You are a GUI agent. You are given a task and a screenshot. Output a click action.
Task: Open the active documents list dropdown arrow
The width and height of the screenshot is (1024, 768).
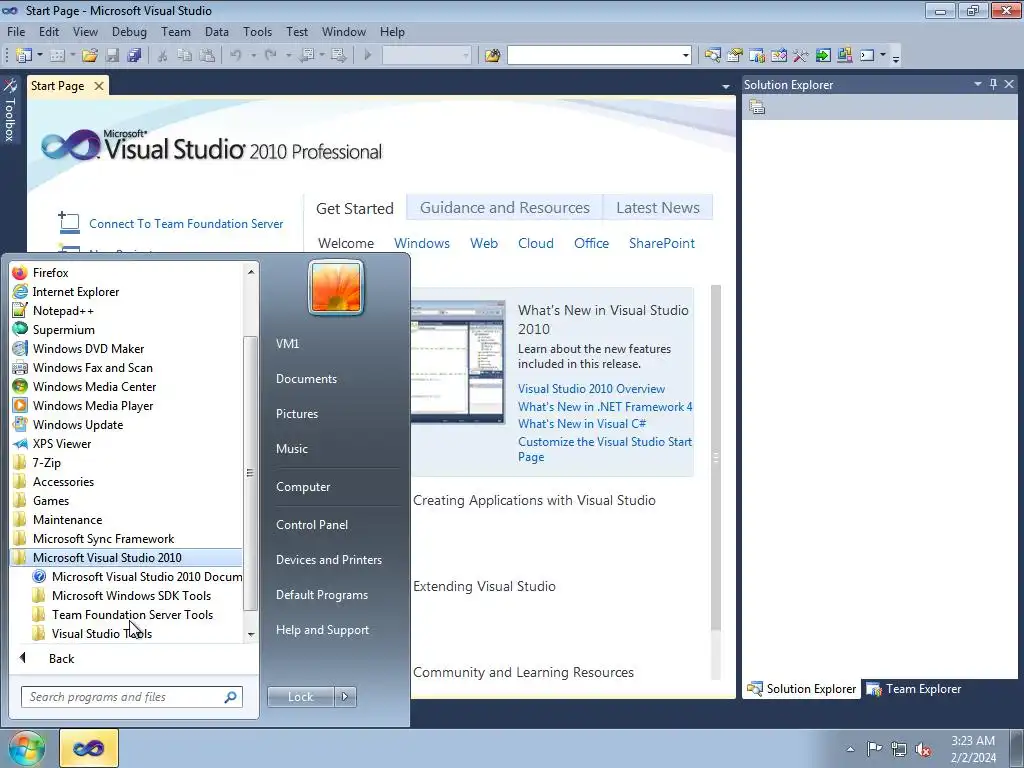click(726, 86)
